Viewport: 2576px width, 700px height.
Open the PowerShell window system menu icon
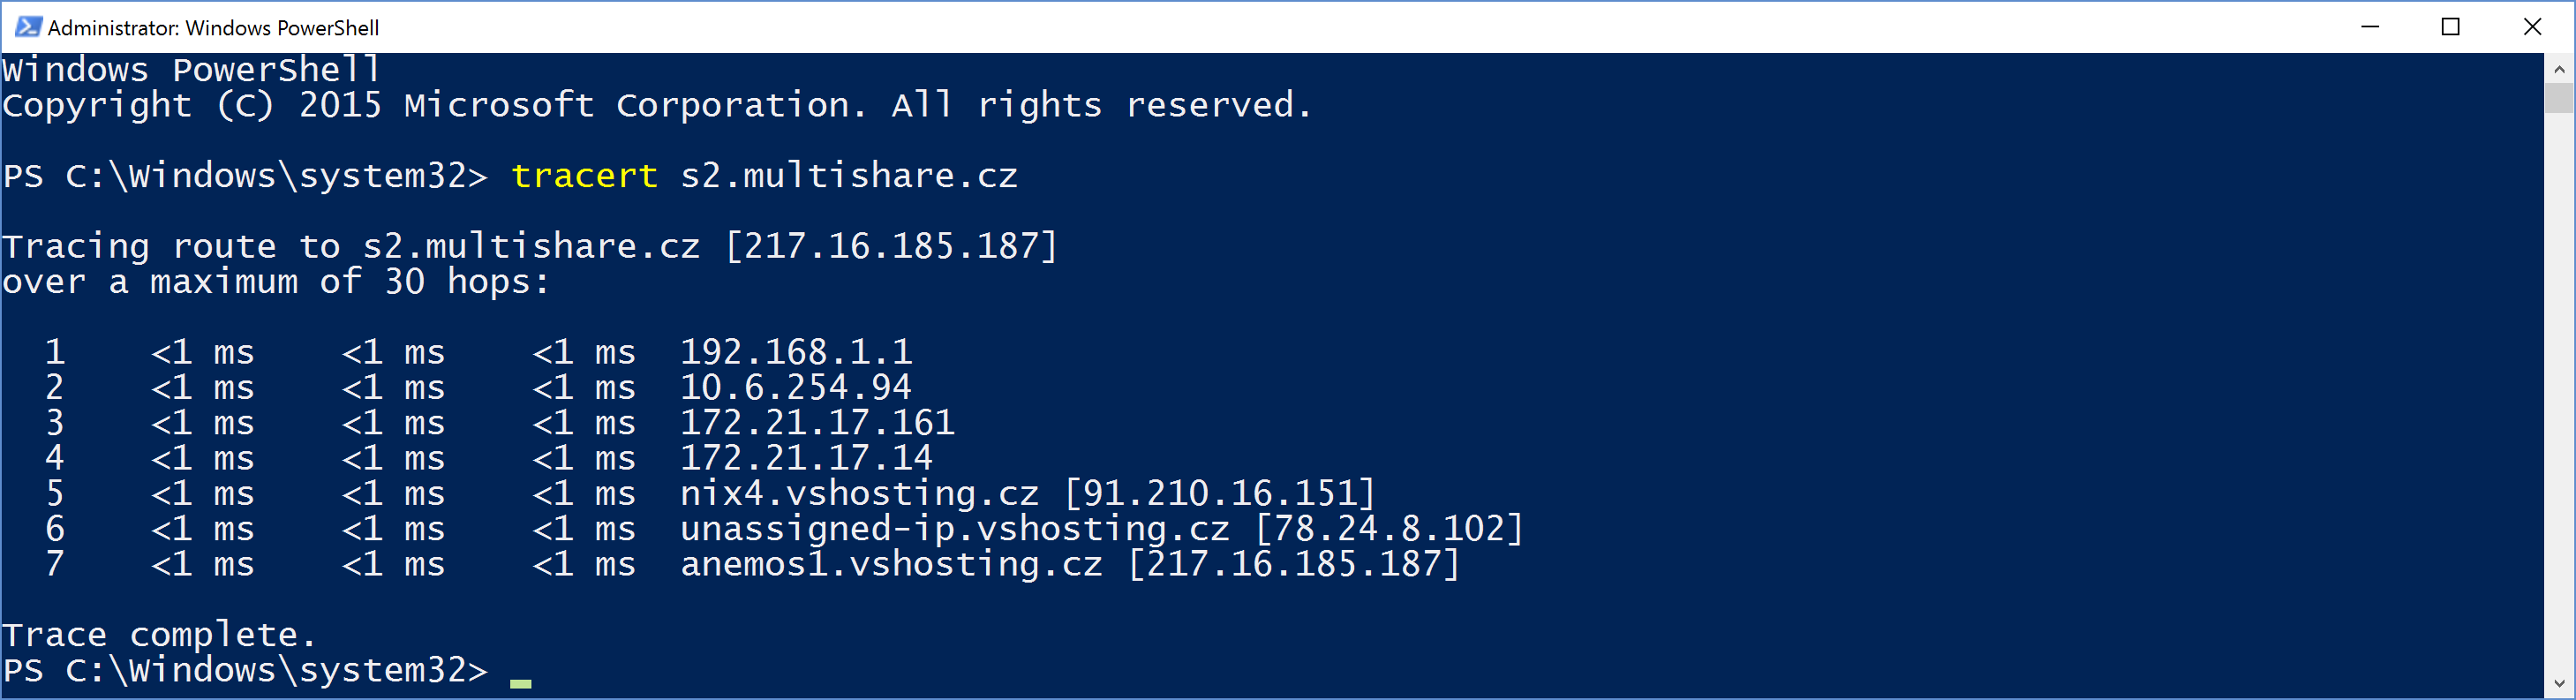(x=28, y=27)
